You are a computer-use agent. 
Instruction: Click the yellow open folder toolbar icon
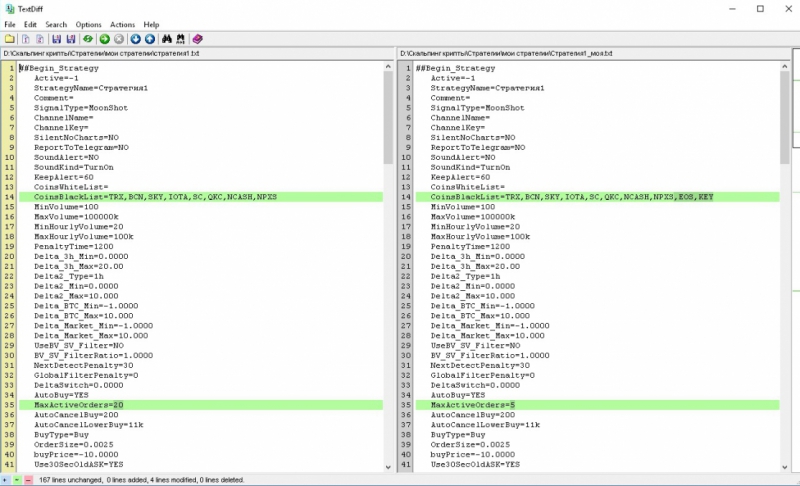(x=10, y=39)
